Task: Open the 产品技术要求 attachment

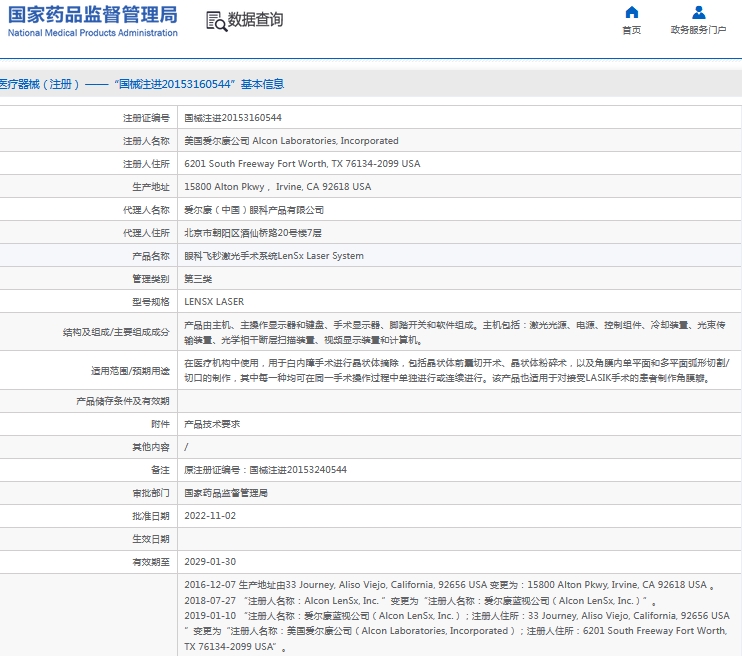Action: click(x=212, y=424)
